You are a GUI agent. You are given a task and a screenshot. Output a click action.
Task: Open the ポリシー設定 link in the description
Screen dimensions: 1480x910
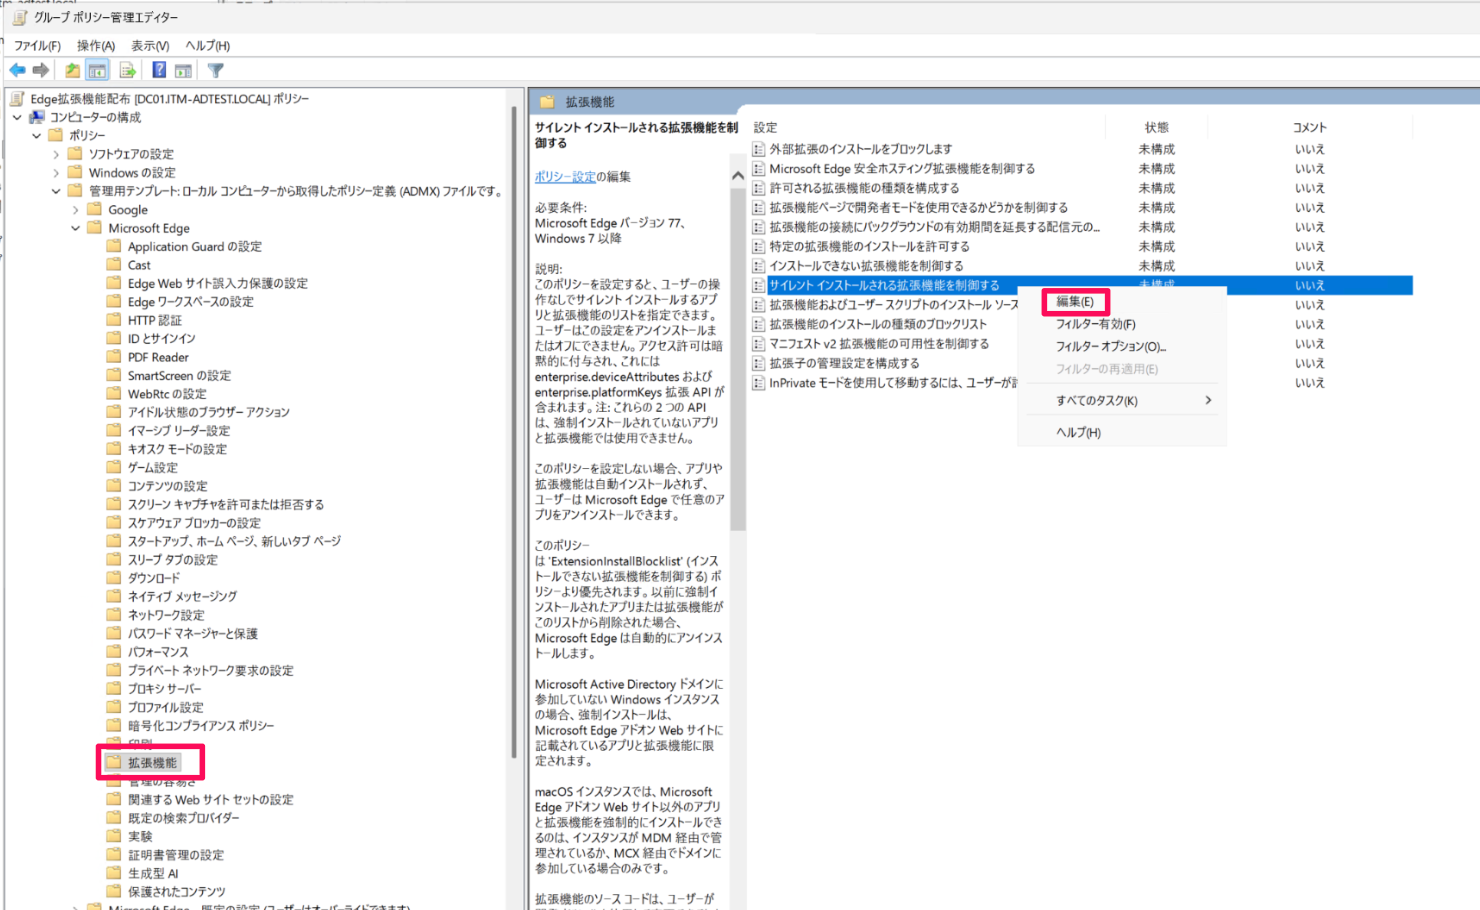(x=565, y=177)
